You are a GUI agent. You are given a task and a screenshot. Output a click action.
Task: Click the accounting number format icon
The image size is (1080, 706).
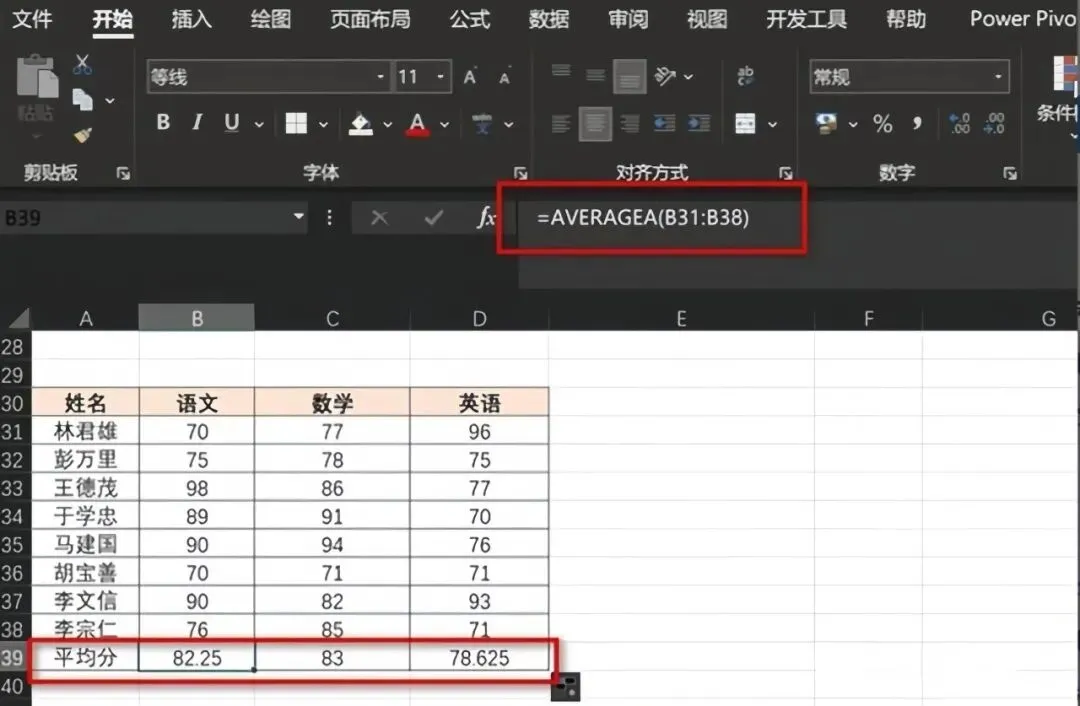tap(826, 124)
